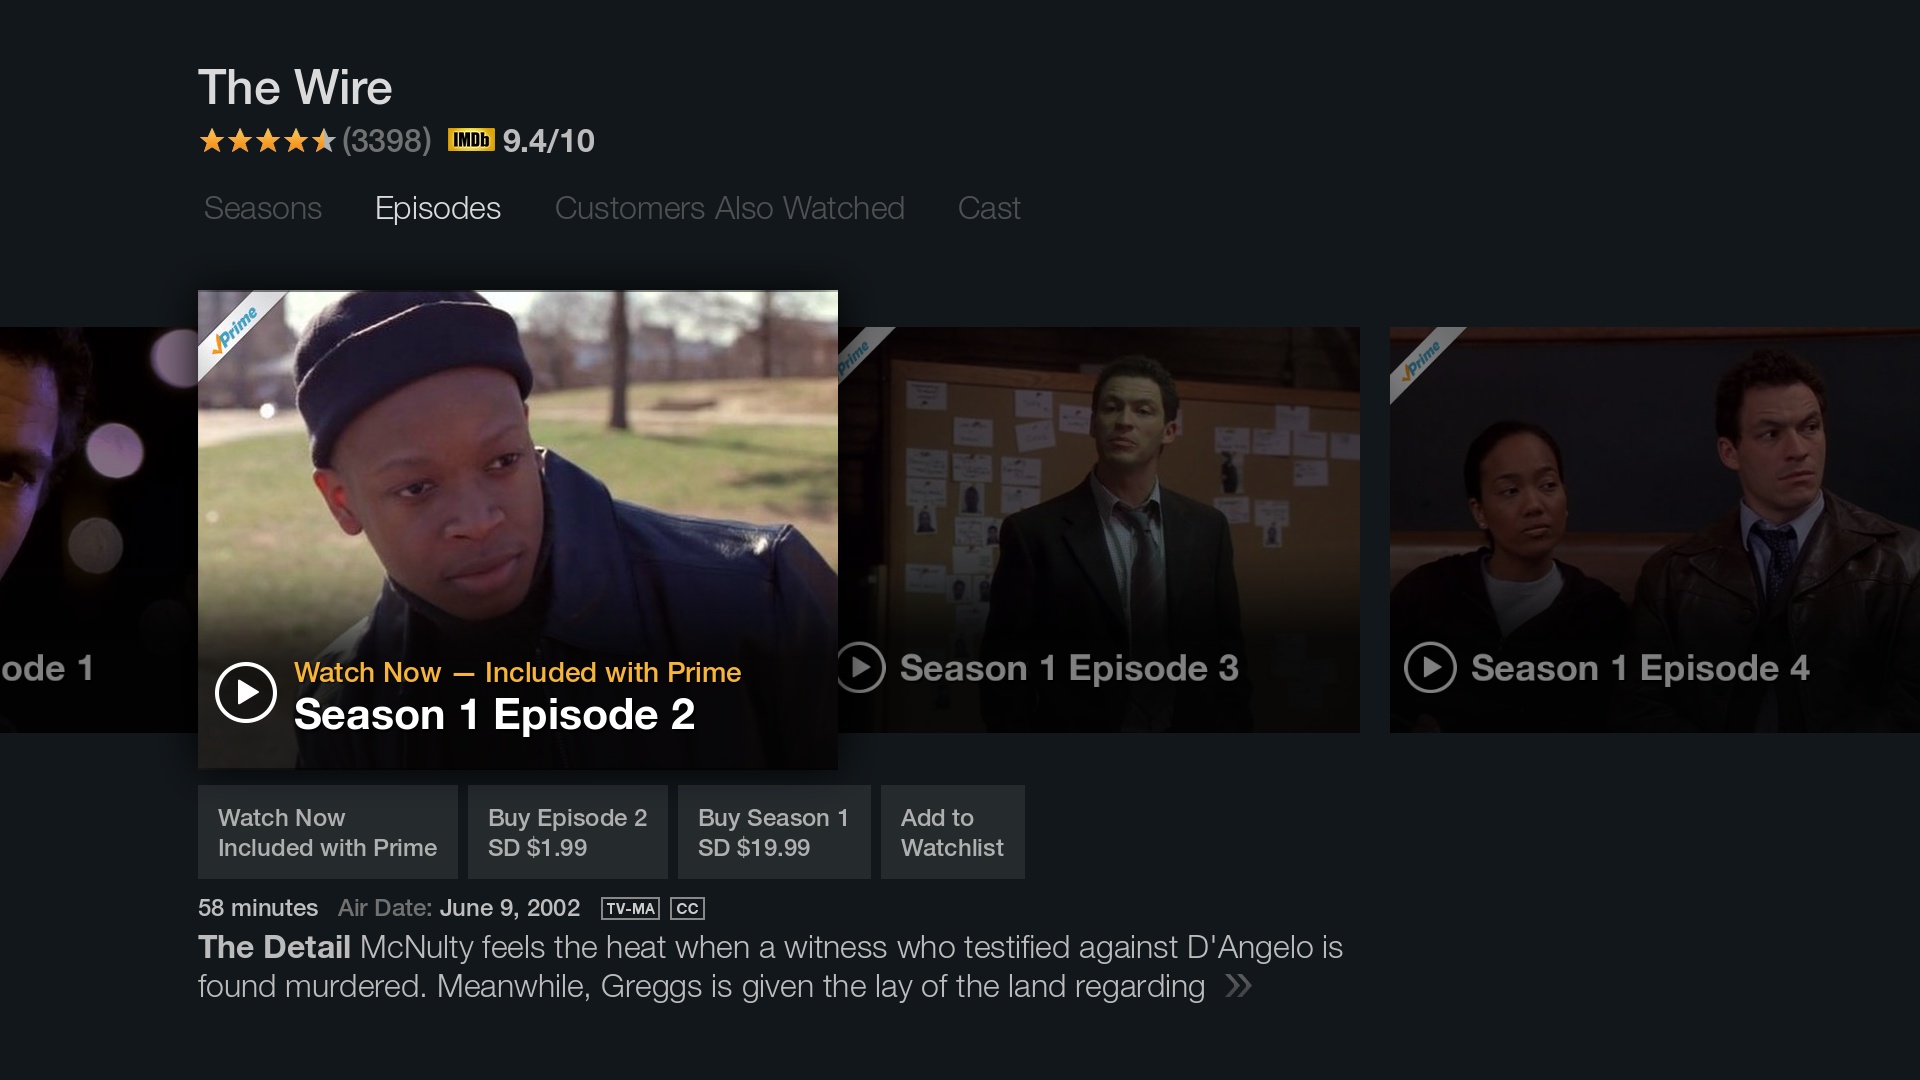Add The Wire to Watchlist

click(x=953, y=832)
